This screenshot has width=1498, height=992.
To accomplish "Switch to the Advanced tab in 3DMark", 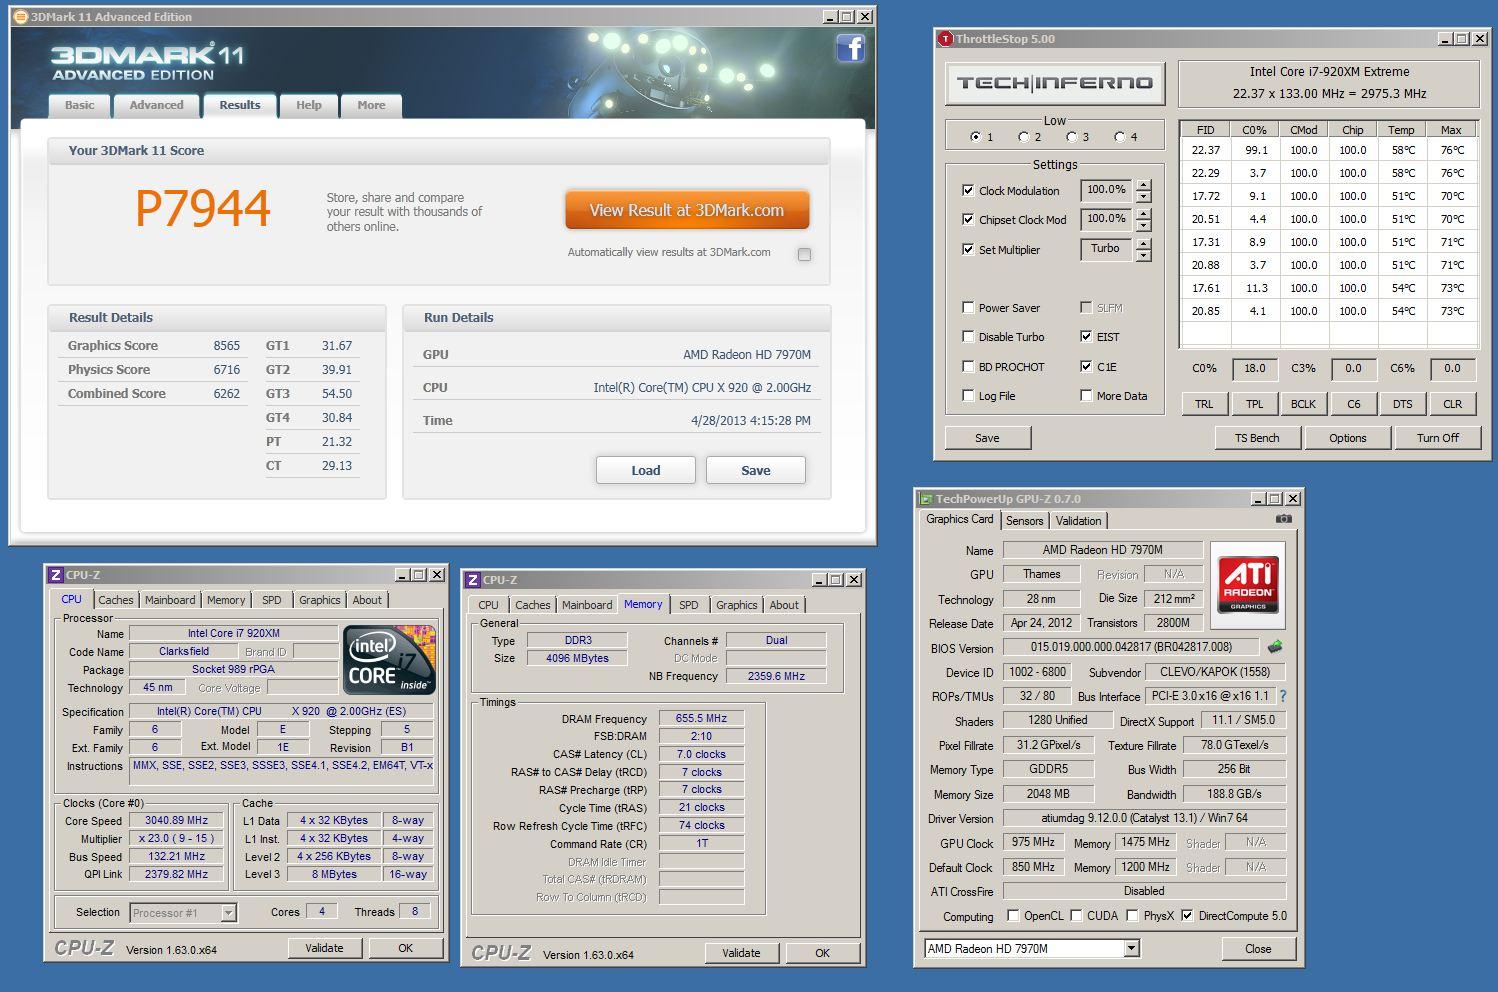I will 156,105.
